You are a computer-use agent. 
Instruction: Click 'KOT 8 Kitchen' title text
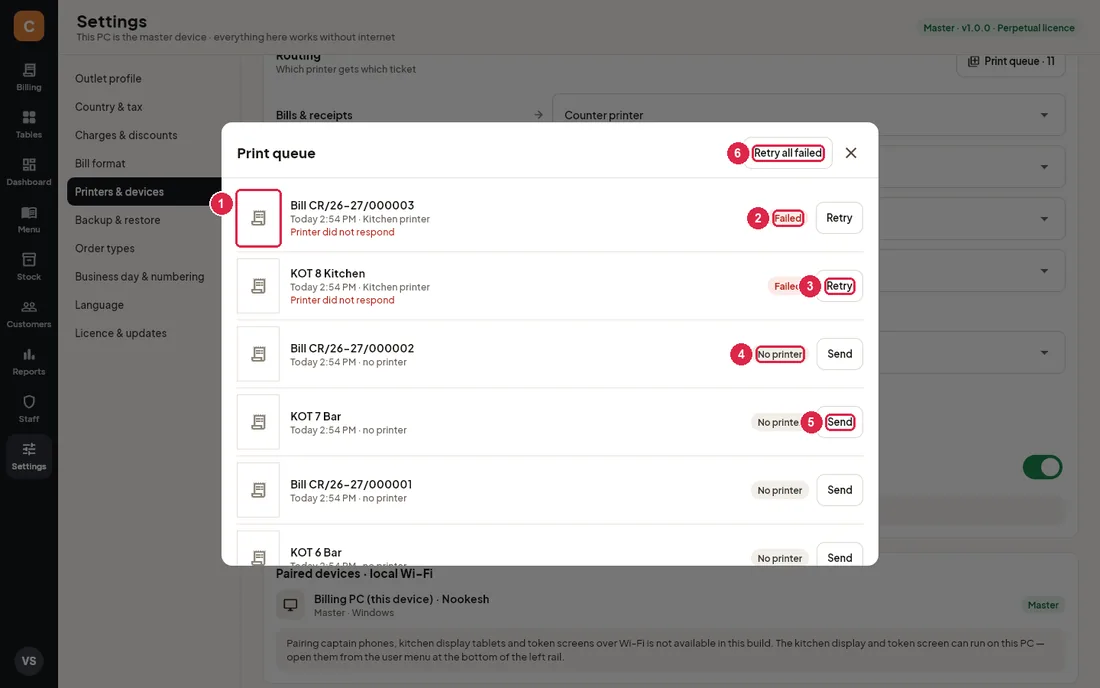coord(328,273)
